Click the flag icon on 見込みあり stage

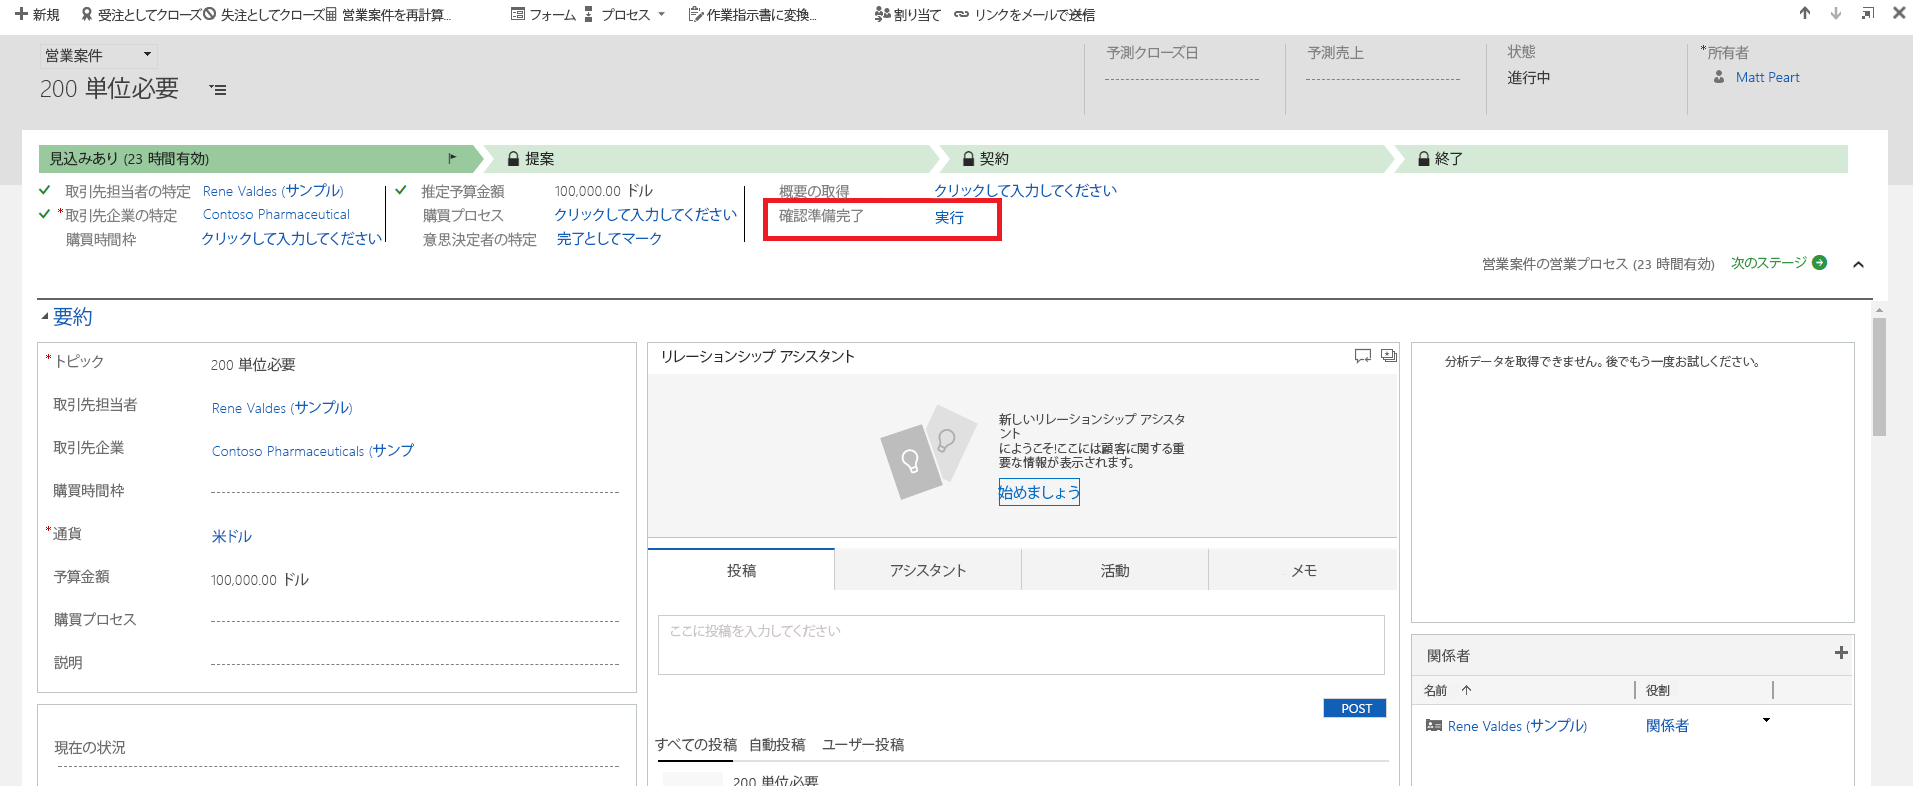tap(452, 158)
